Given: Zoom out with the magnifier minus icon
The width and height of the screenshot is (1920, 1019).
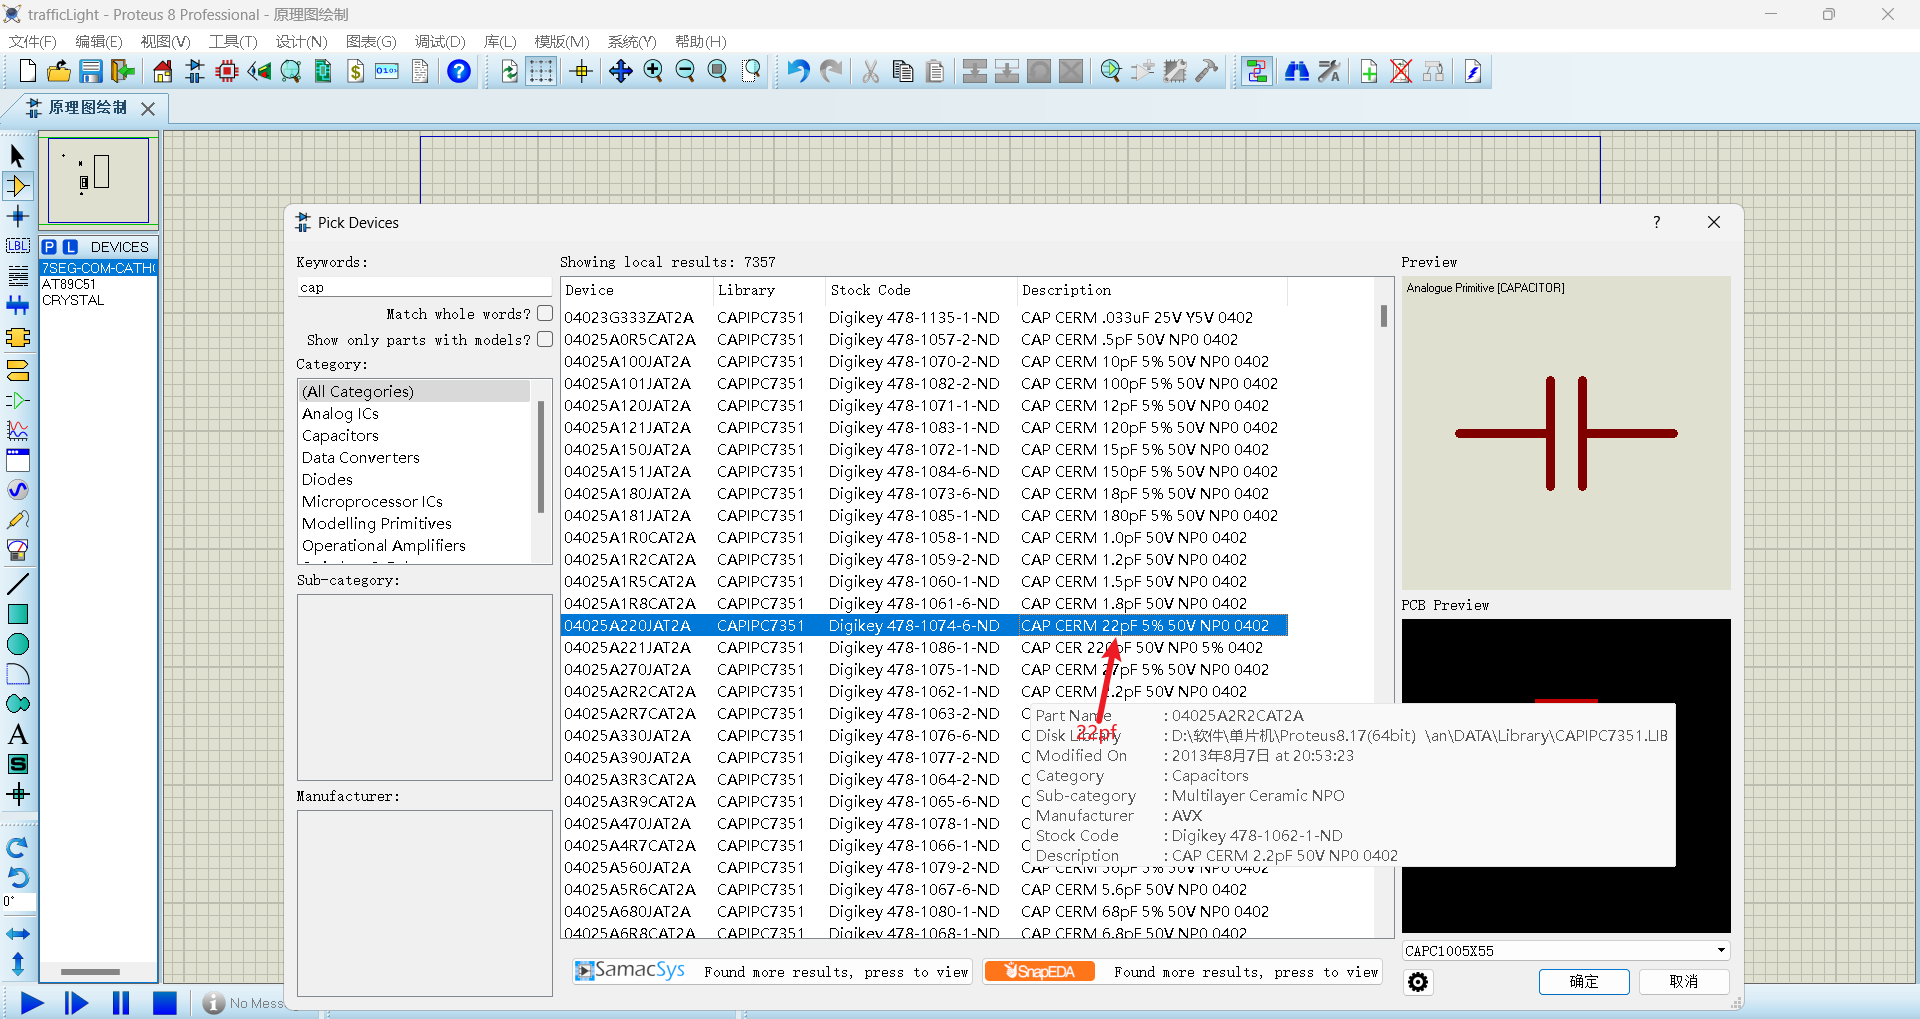Looking at the screenshot, I should click(685, 71).
